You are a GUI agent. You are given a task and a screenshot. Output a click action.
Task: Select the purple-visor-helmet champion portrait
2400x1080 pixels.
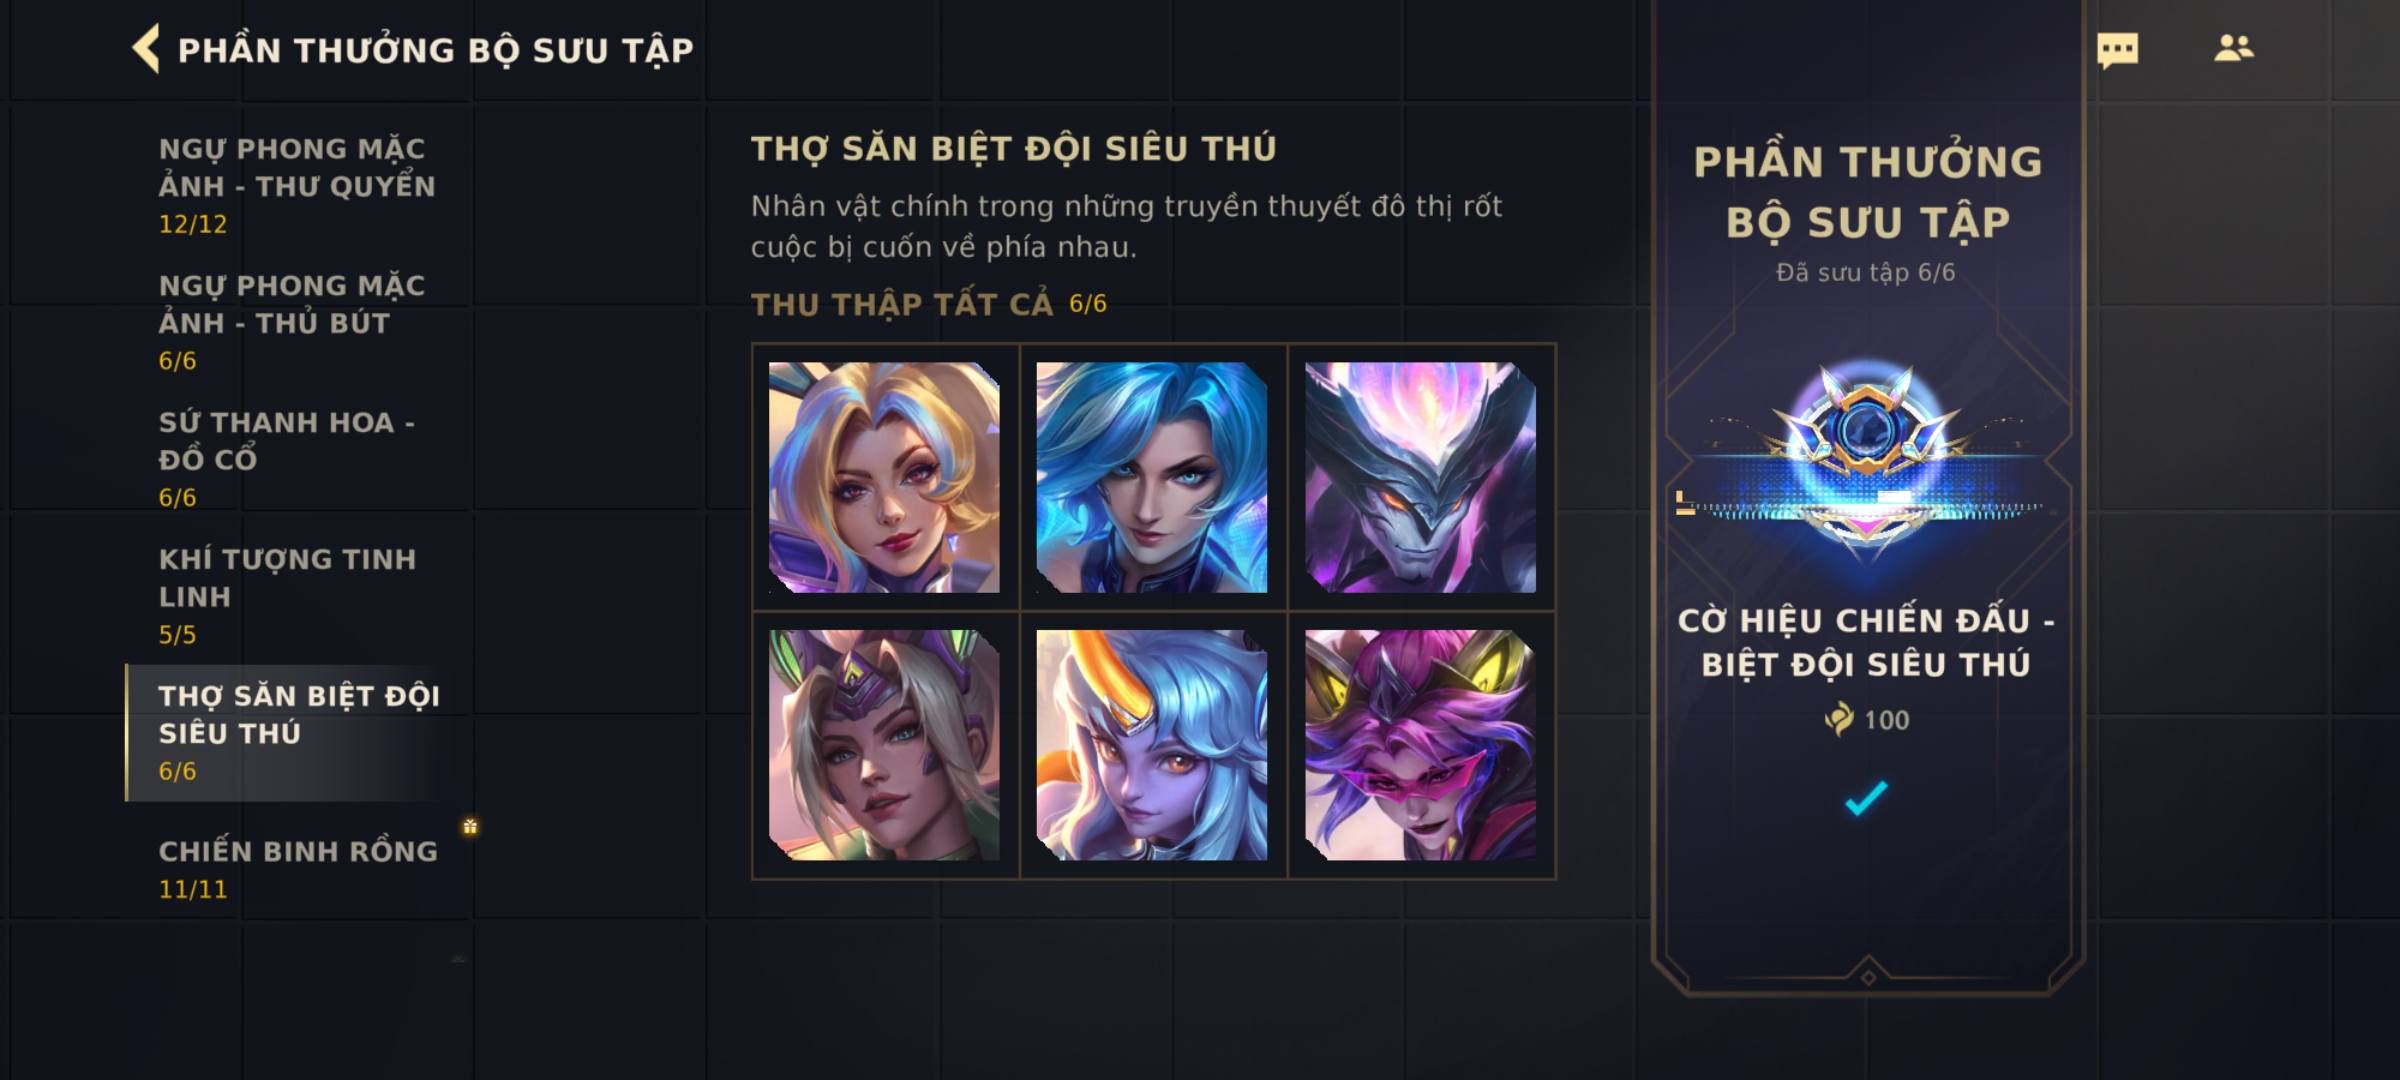click(884, 745)
